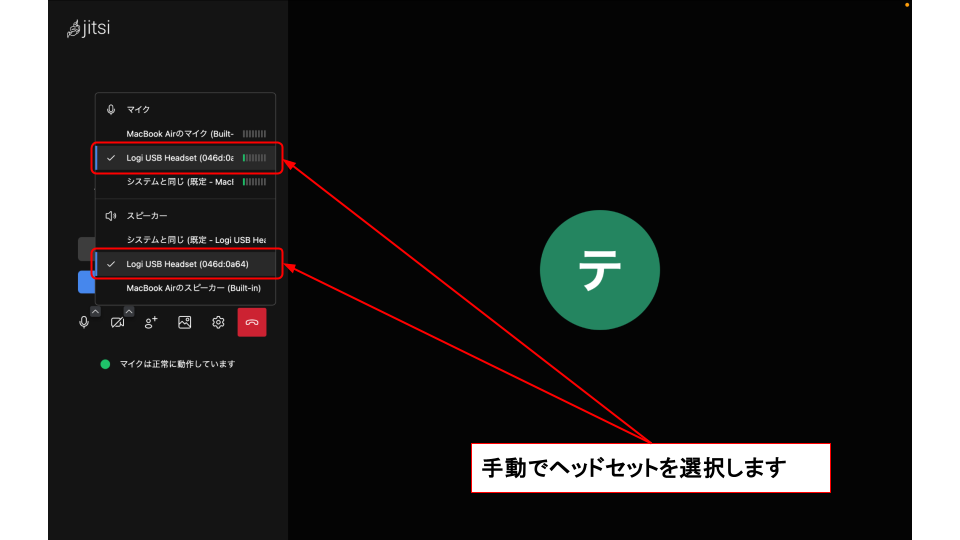Hang up with the red phone icon
The width and height of the screenshot is (960, 540).
[252, 322]
